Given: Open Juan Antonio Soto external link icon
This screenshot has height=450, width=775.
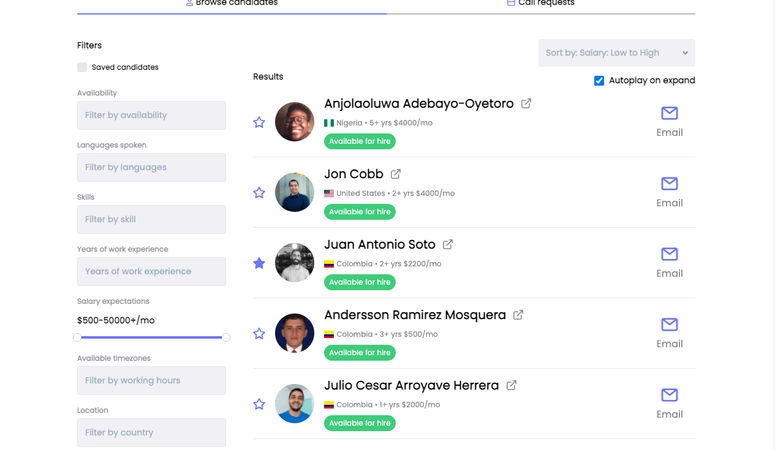Looking at the screenshot, I should pos(448,244).
